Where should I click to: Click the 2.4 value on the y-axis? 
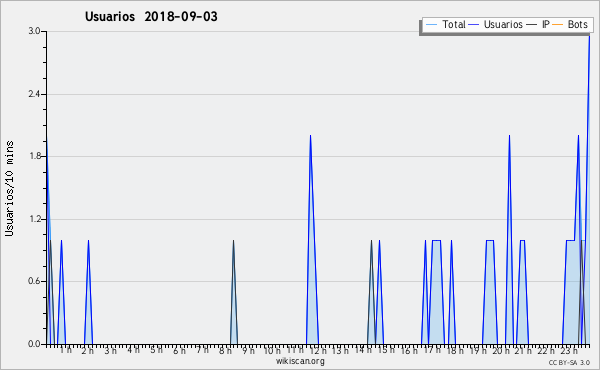(x=34, y=94)
